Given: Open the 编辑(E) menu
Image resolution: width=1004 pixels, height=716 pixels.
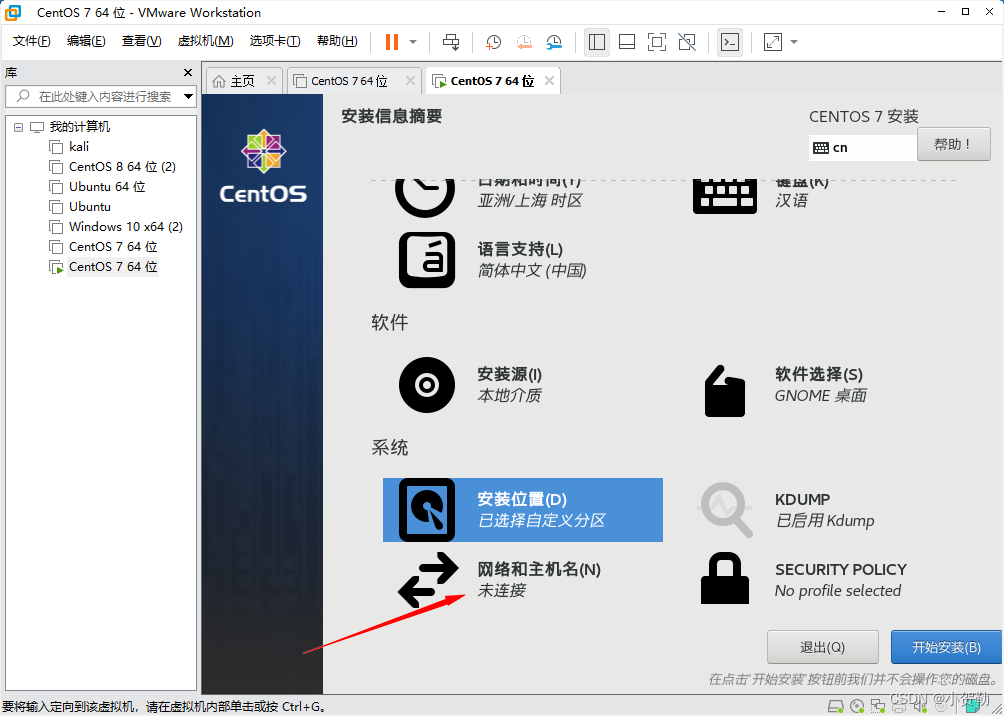Looking at the screenshot, I should pyautogui.click(x=86, y=41).
